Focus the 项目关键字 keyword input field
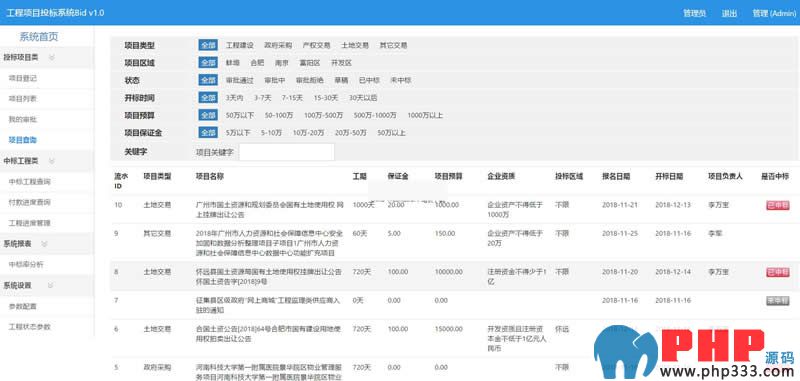 pos(287,152)
